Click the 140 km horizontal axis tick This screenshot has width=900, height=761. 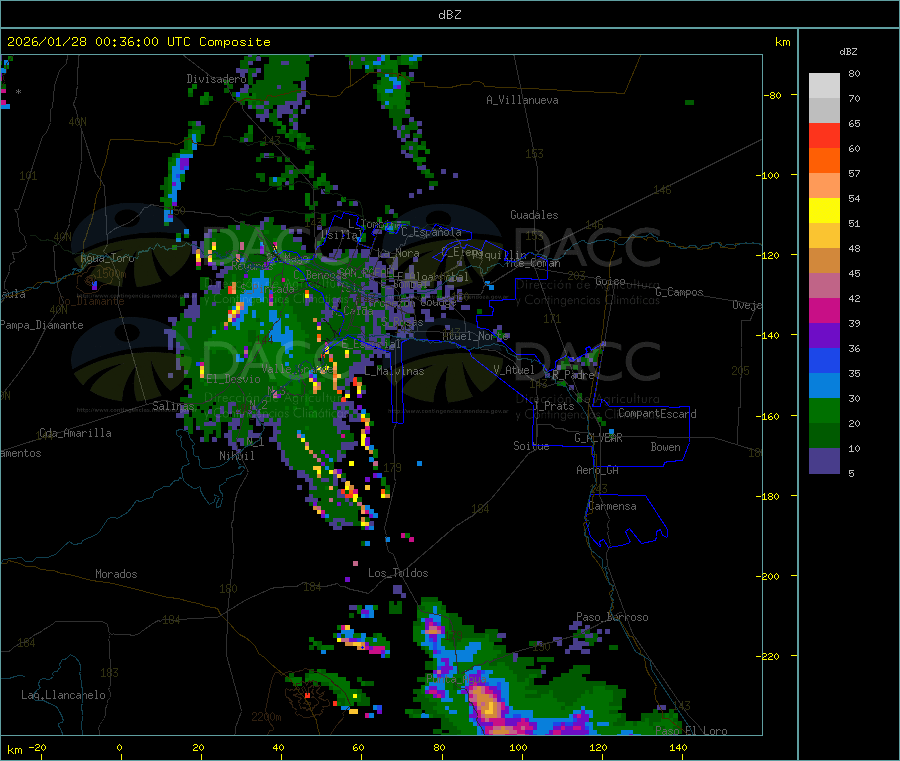pyautogui.click(x=678, y=748)
